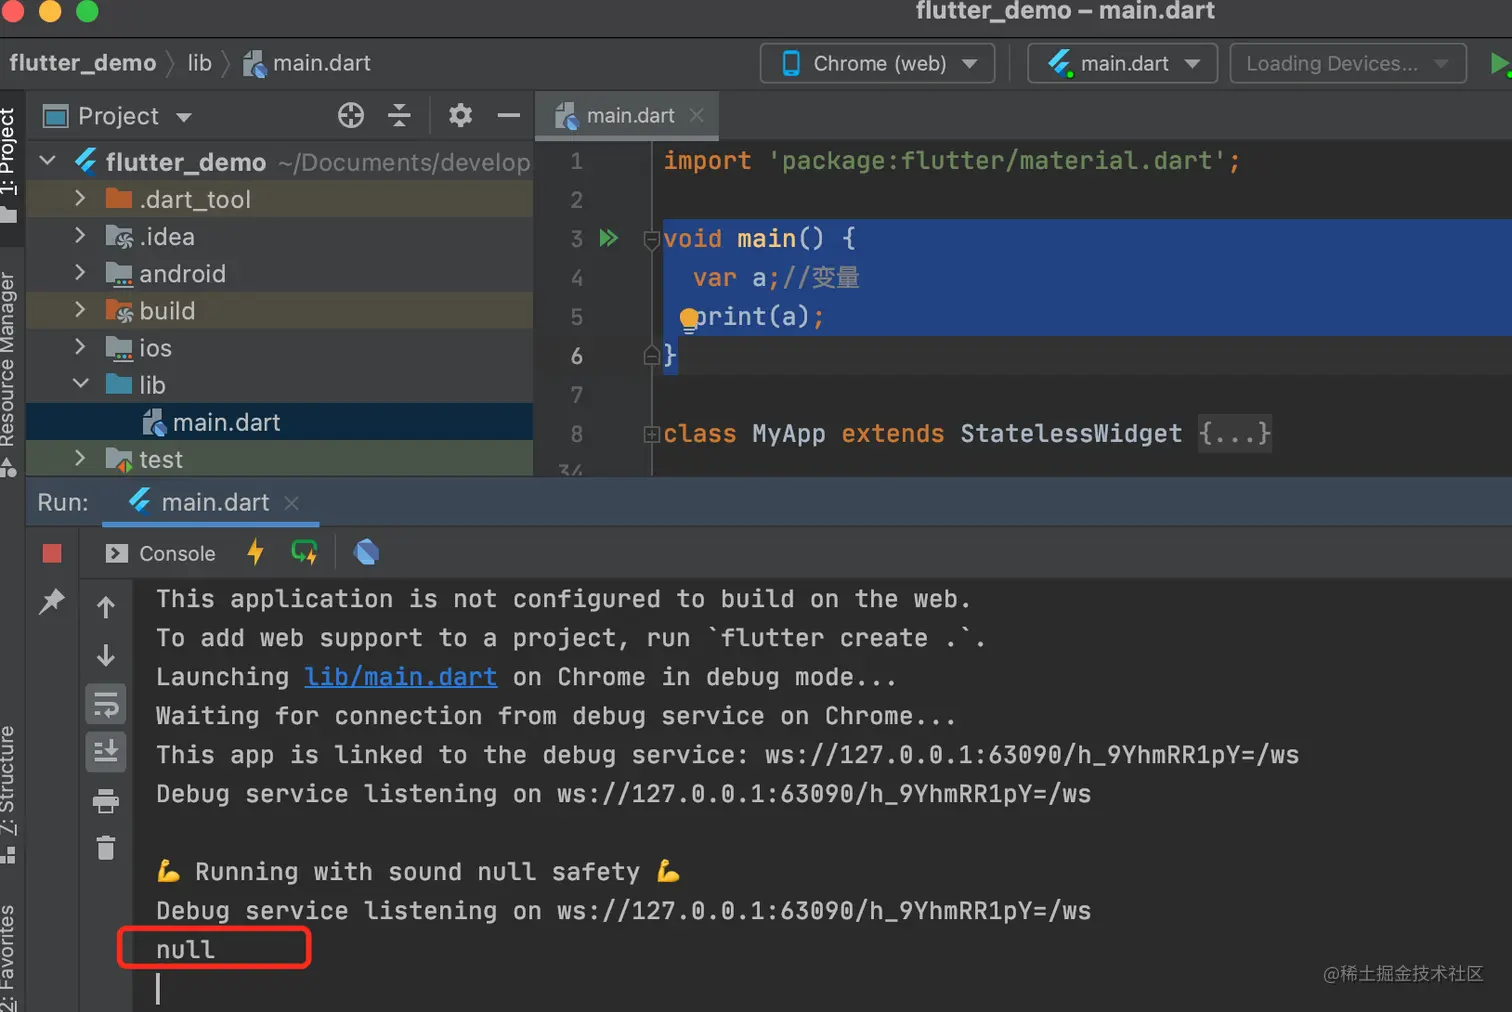Screen dimensions: 1512x1012
Task: Run main() from gutter arrow
Action: pos(608,238)
